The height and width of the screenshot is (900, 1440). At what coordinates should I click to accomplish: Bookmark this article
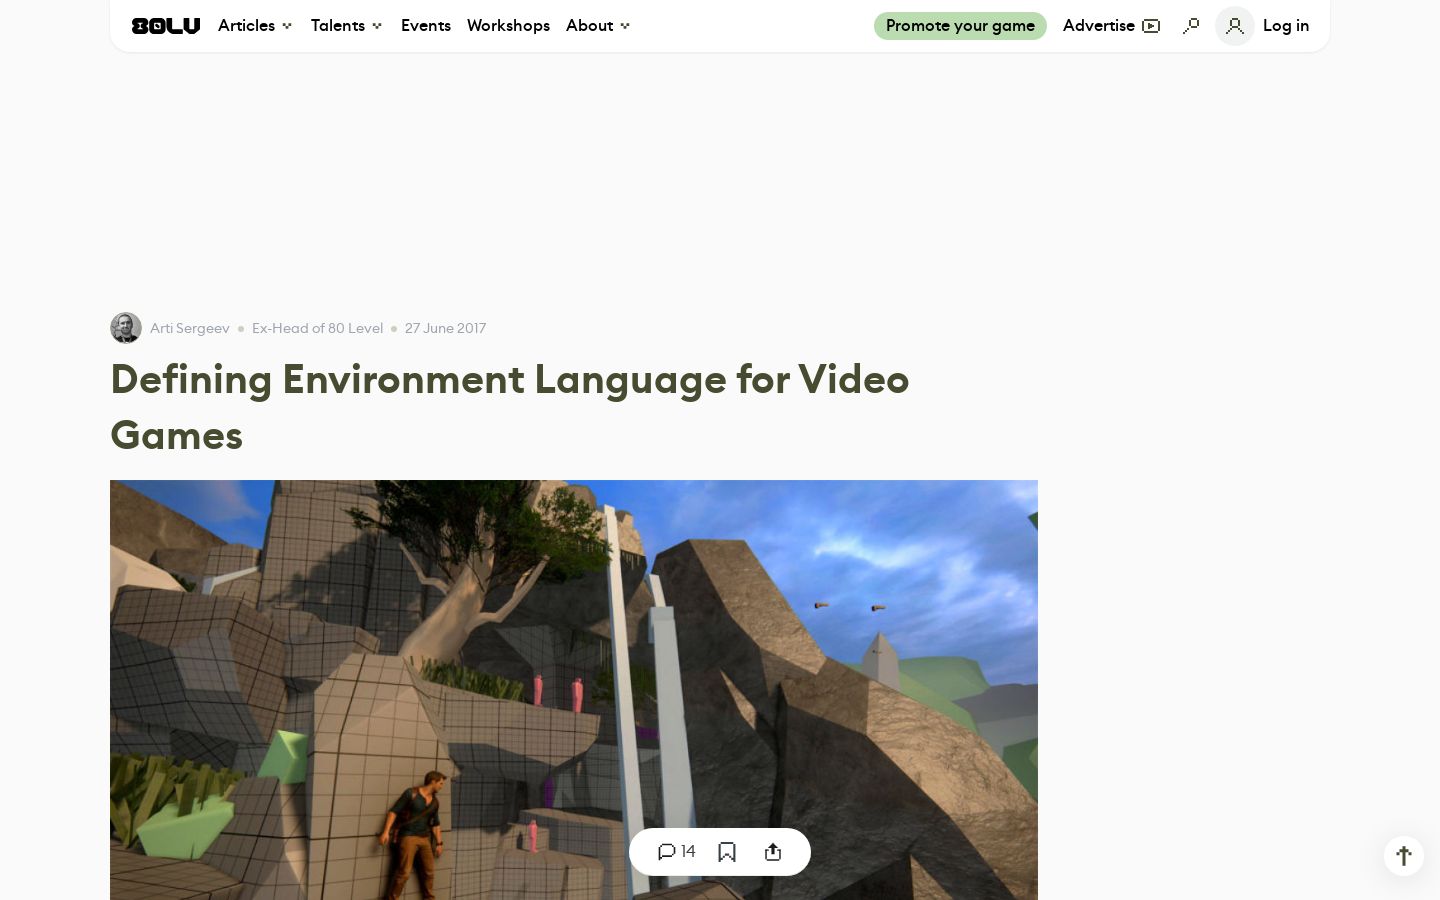pos(727,852)
